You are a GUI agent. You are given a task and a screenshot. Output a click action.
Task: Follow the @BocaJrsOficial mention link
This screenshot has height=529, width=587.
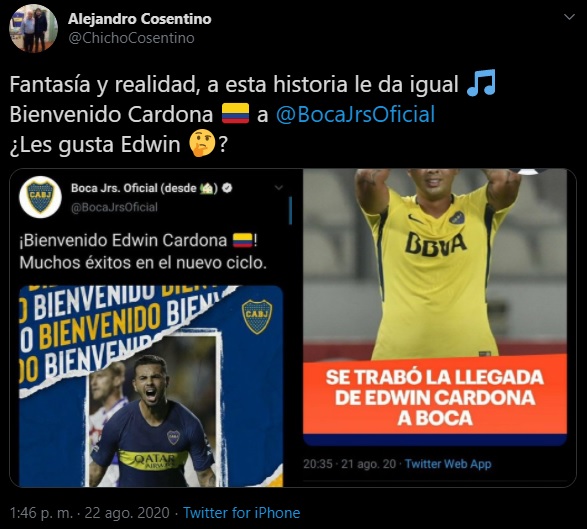click(x=355, y=114)
